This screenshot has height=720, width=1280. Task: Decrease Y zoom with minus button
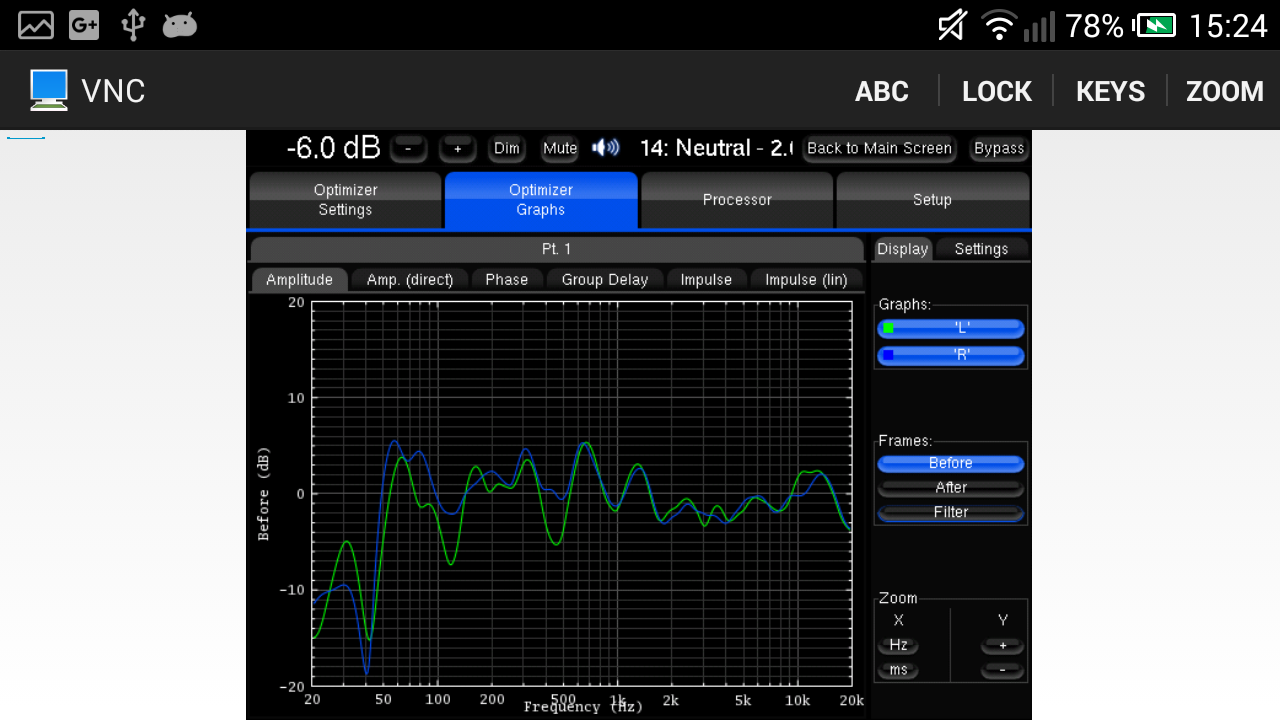pos(1002,670)
